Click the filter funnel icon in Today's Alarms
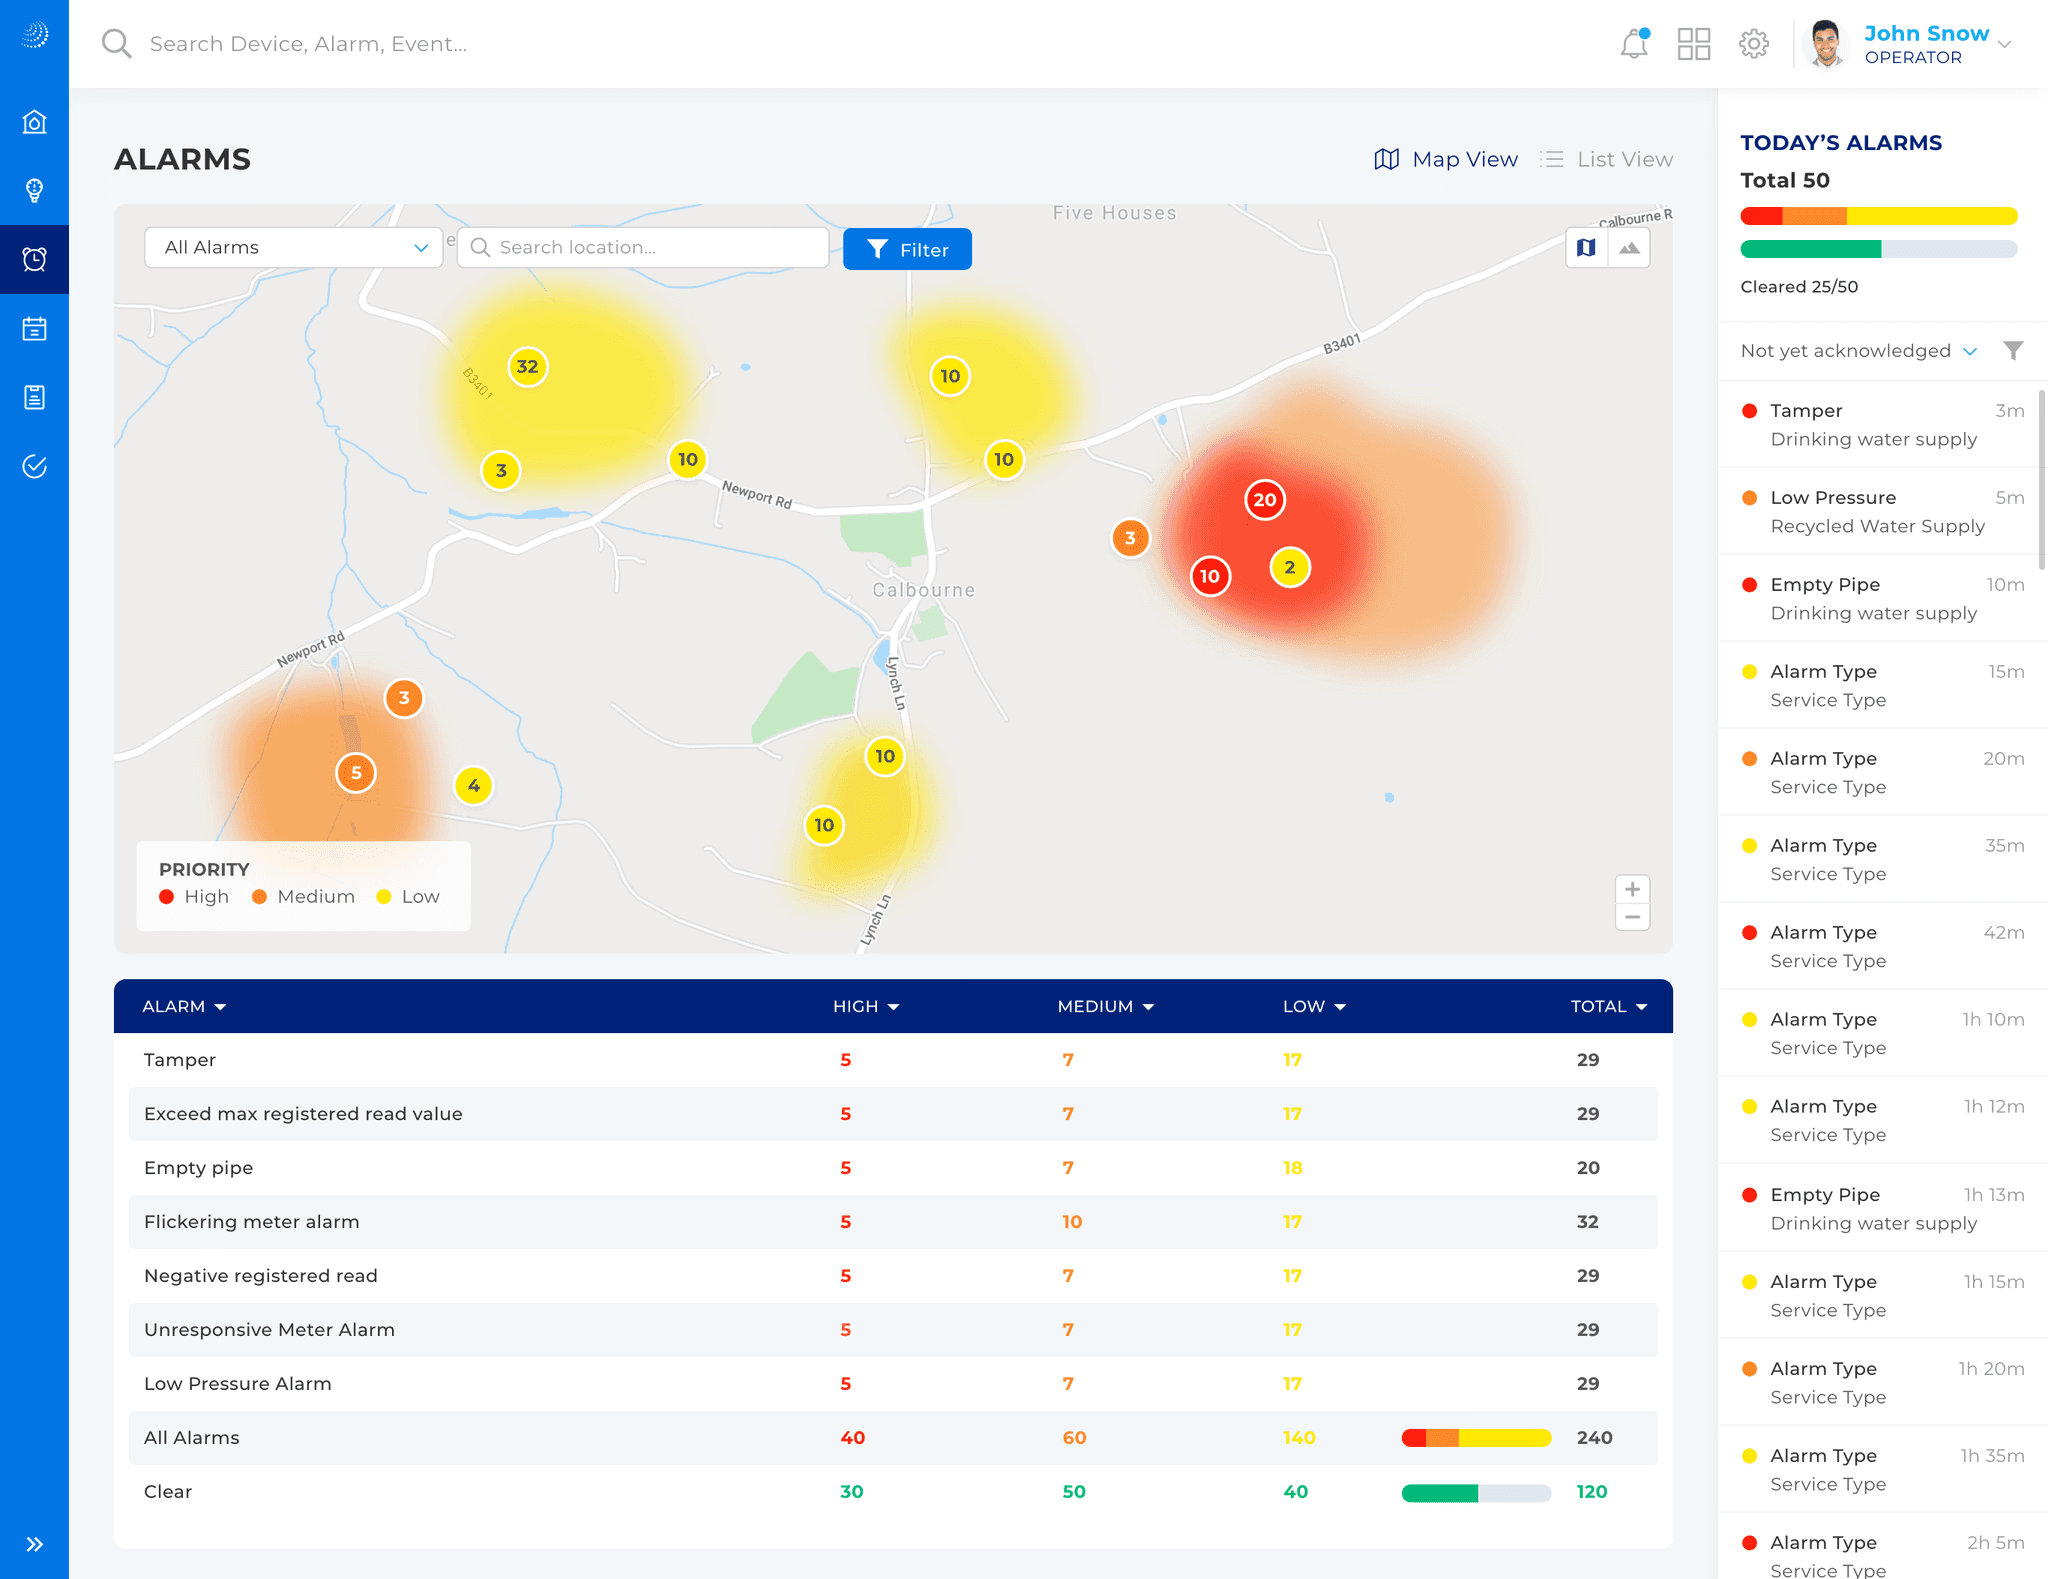2048x1579 pixels. tap(2013, 351)
